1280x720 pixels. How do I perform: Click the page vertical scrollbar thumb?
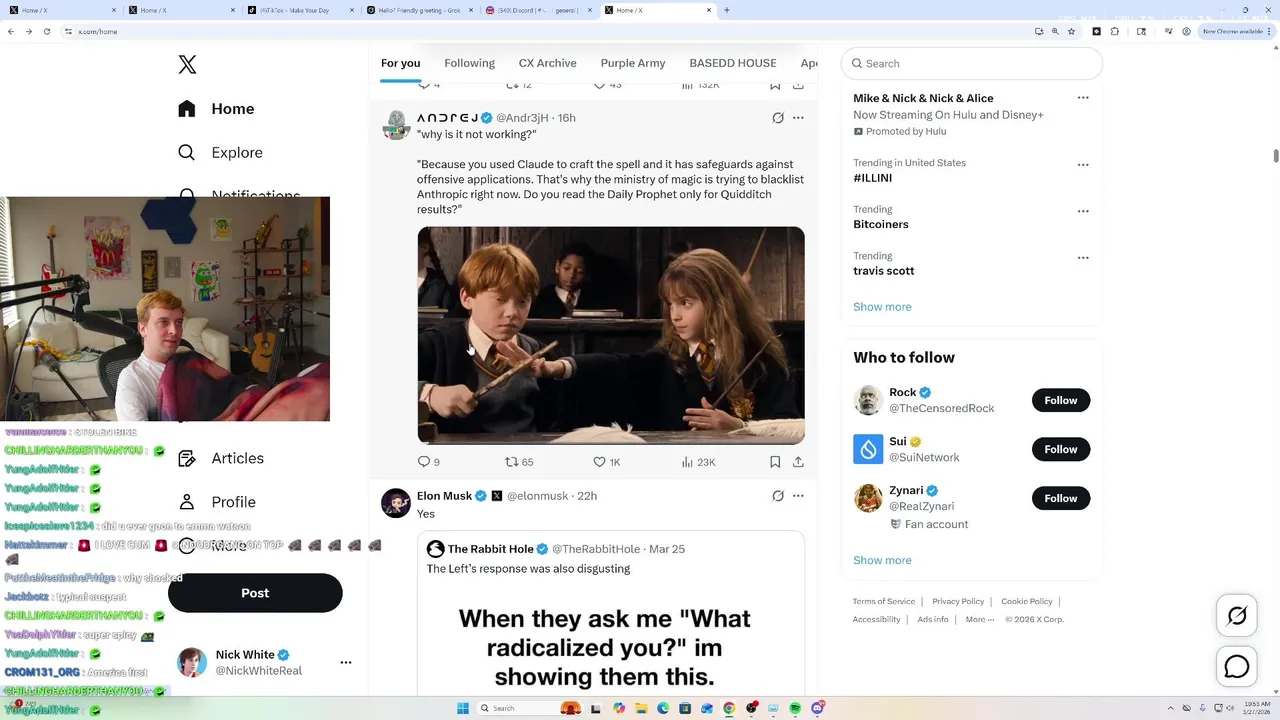click(1275, 156)
